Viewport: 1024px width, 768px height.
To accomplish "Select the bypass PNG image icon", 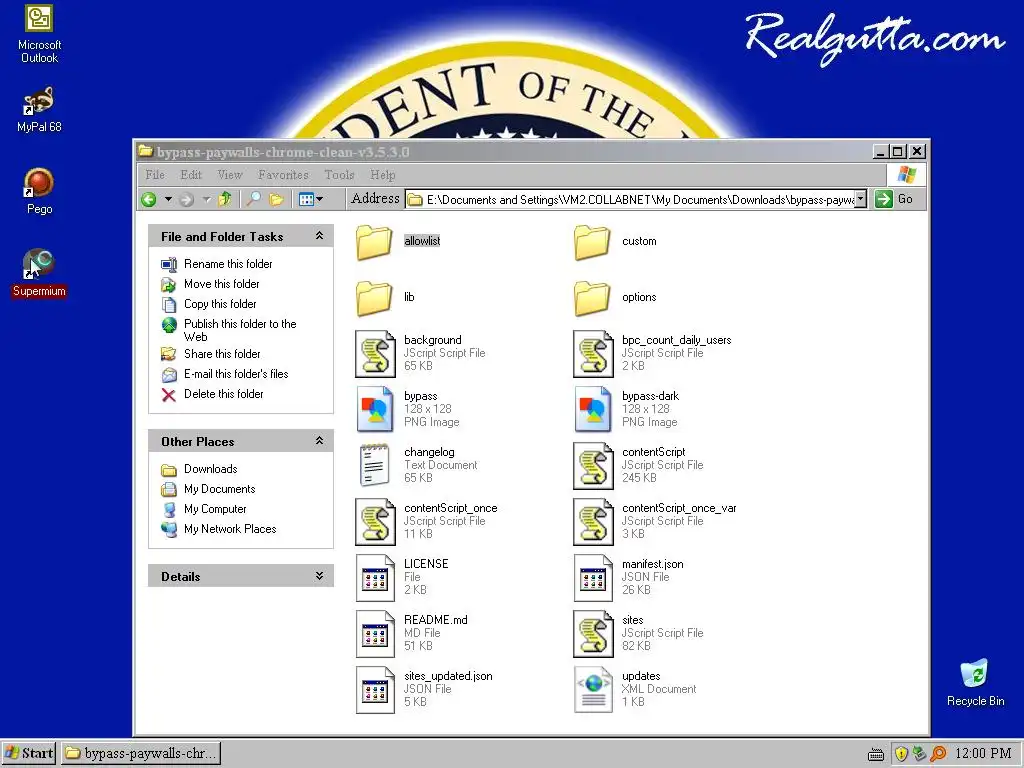I will pos(376,410).
